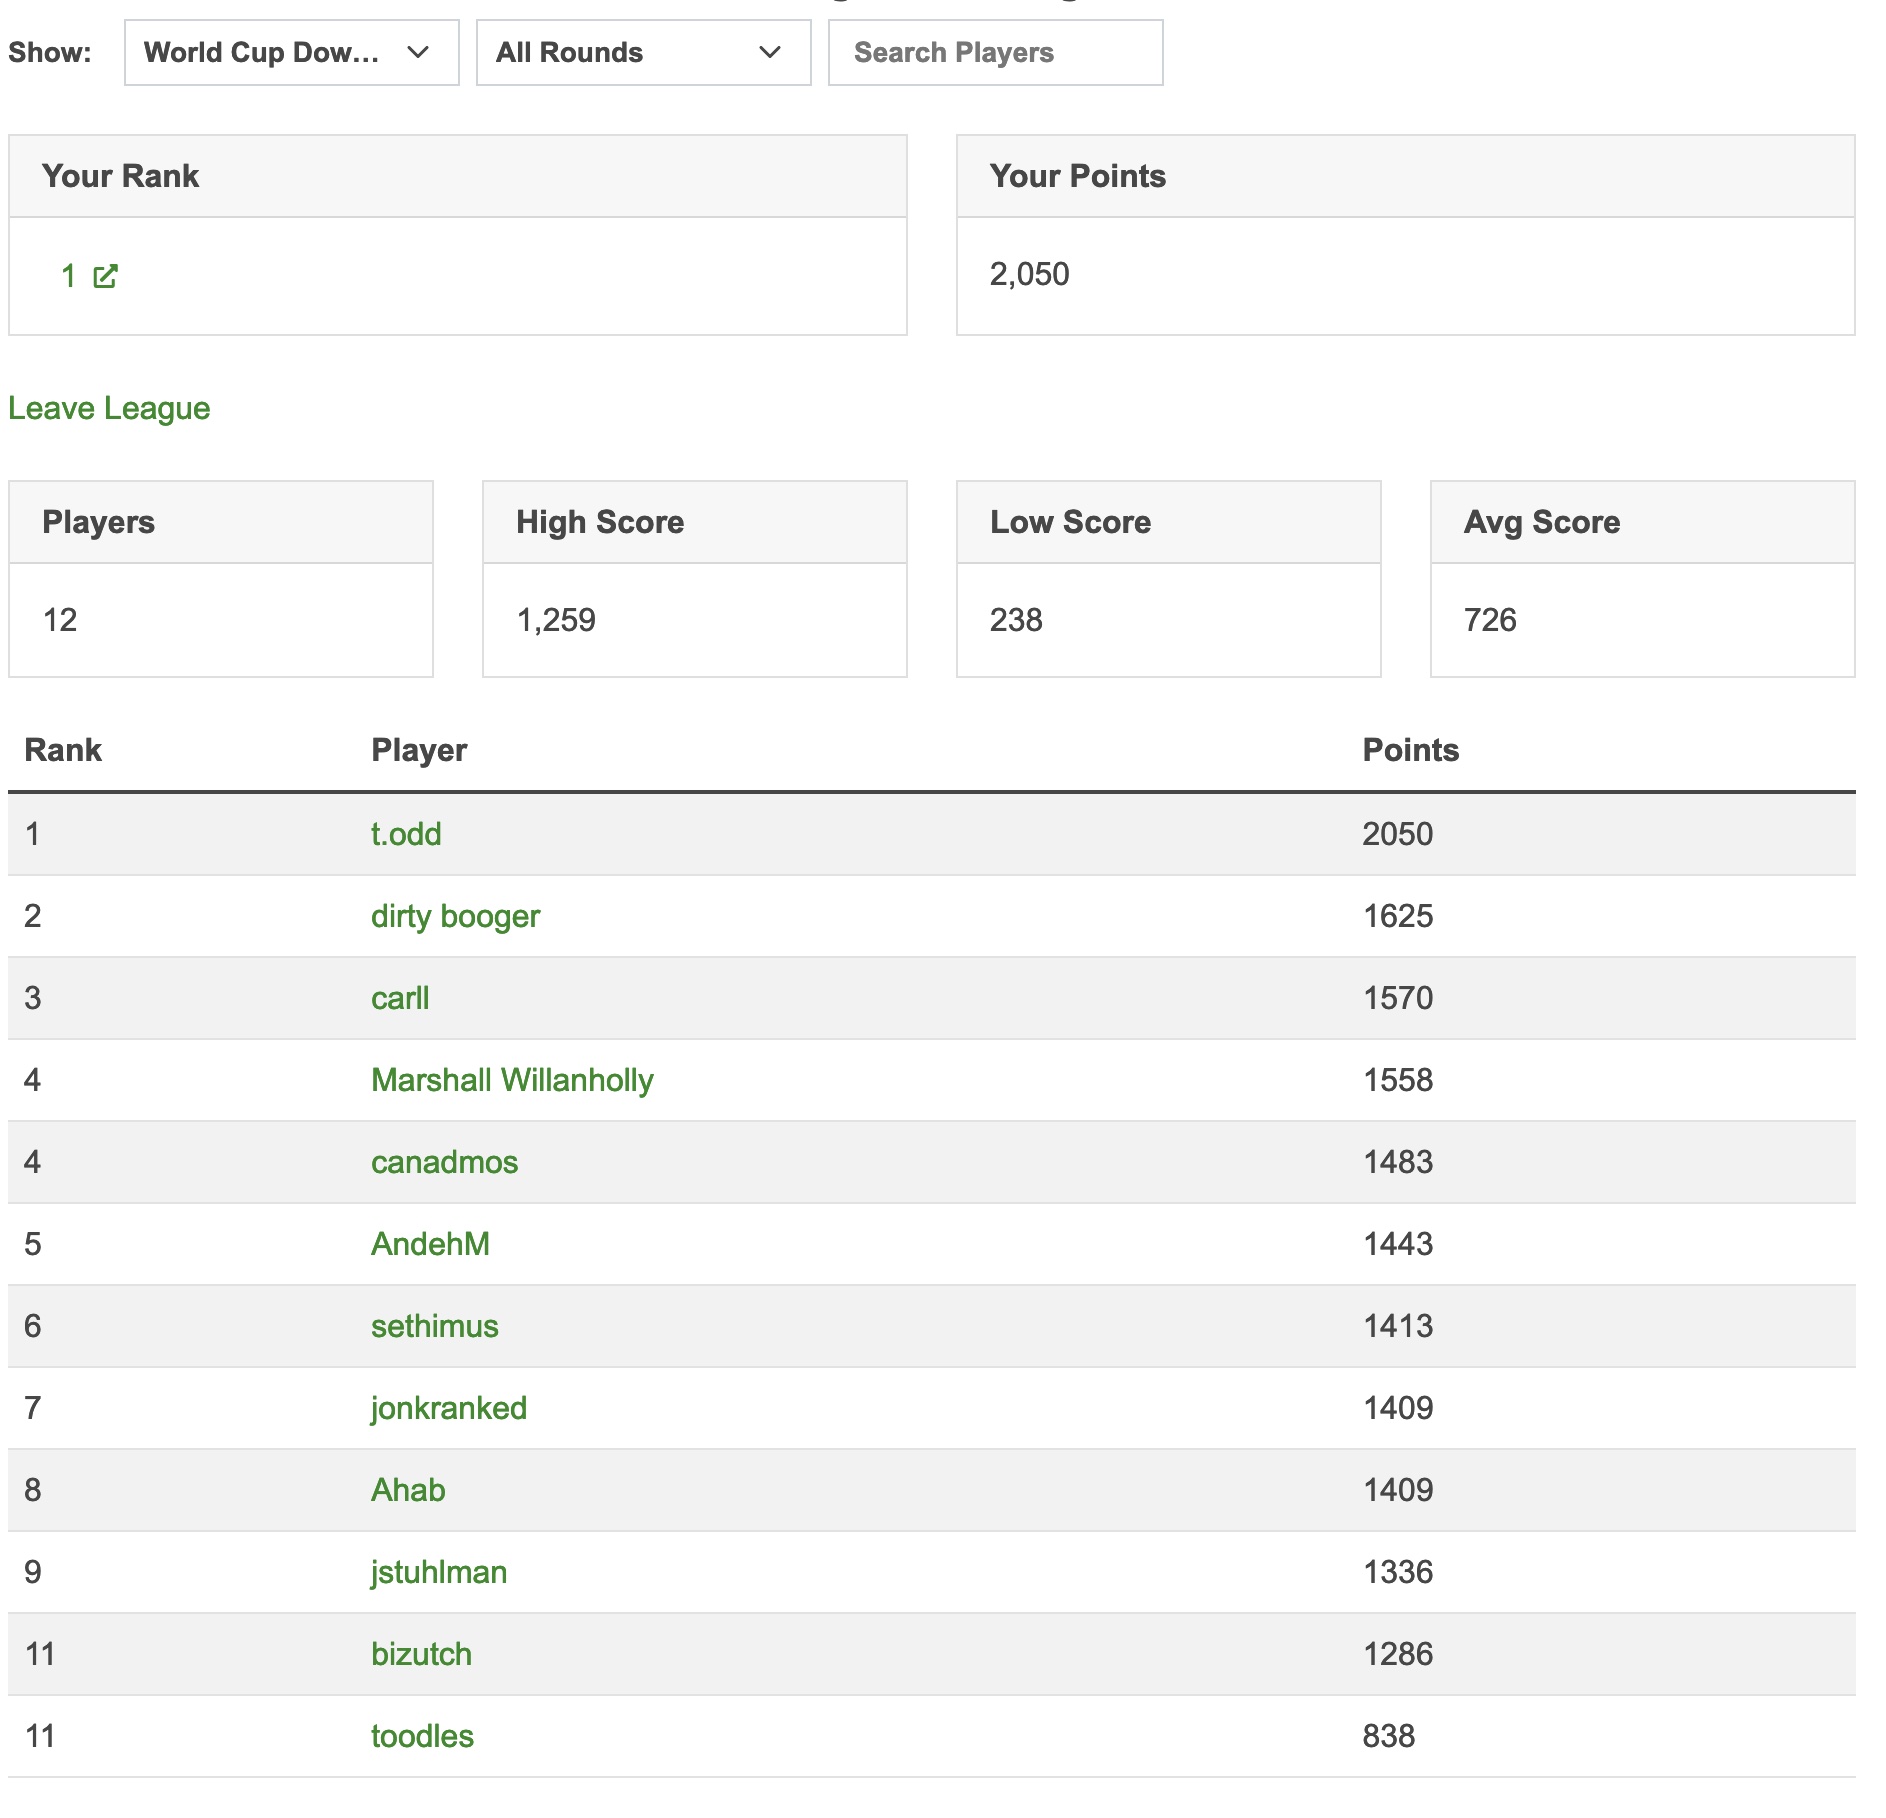Image resolution: width=1886 pixels, height=1818 pixels.
Task: Focus the Search Players field
Action: click(996, 53)
